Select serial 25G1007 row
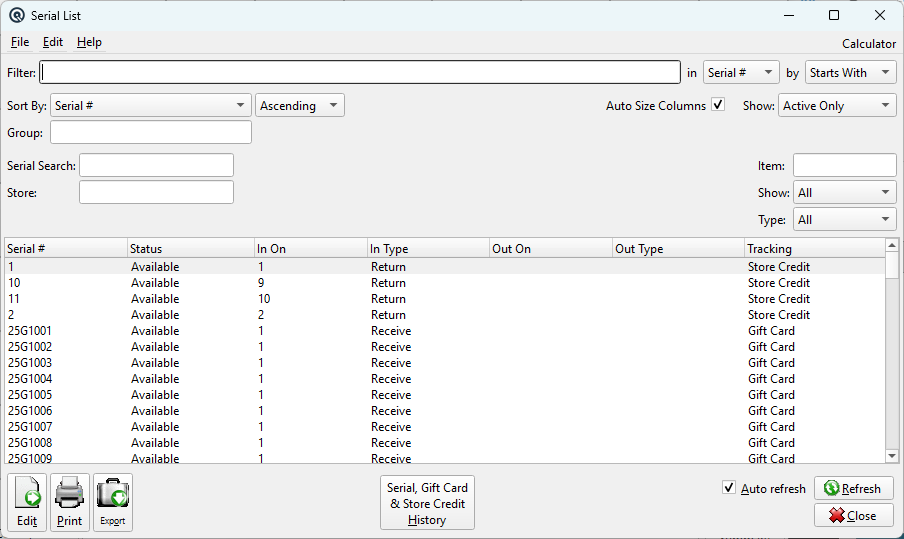 pyautogui.click(x=445, y=427)
